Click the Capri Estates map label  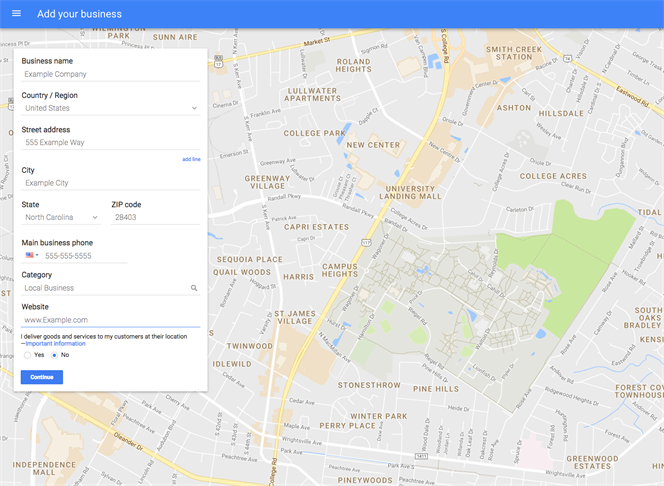coord(316,227)
